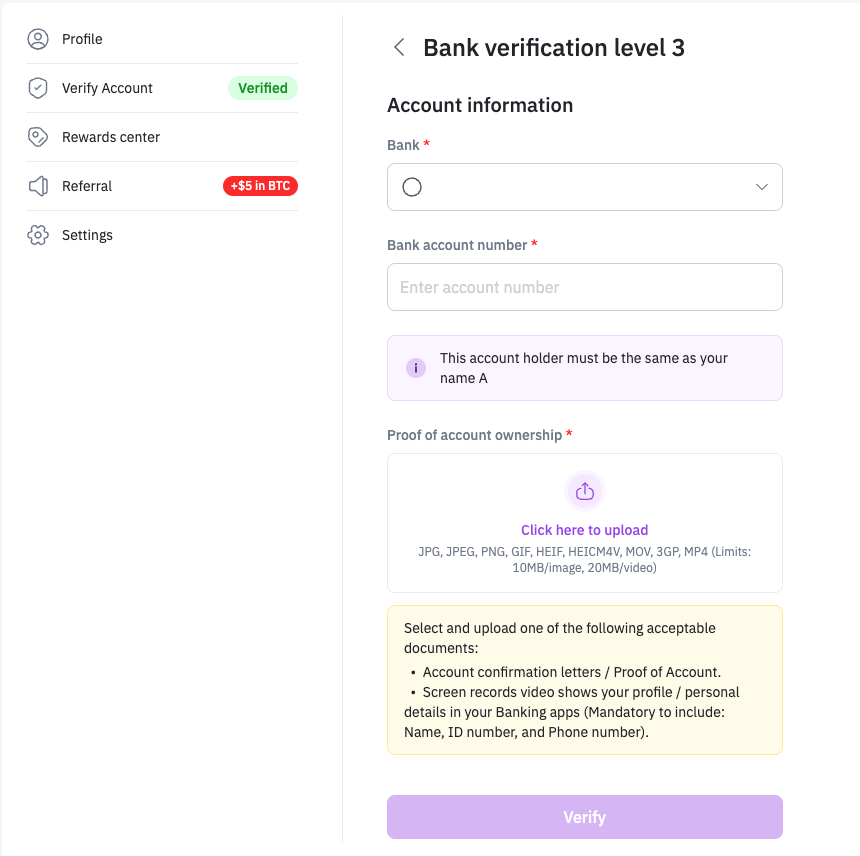
Task: Go back using the arrow beside the title
Action: pos(399,47)
